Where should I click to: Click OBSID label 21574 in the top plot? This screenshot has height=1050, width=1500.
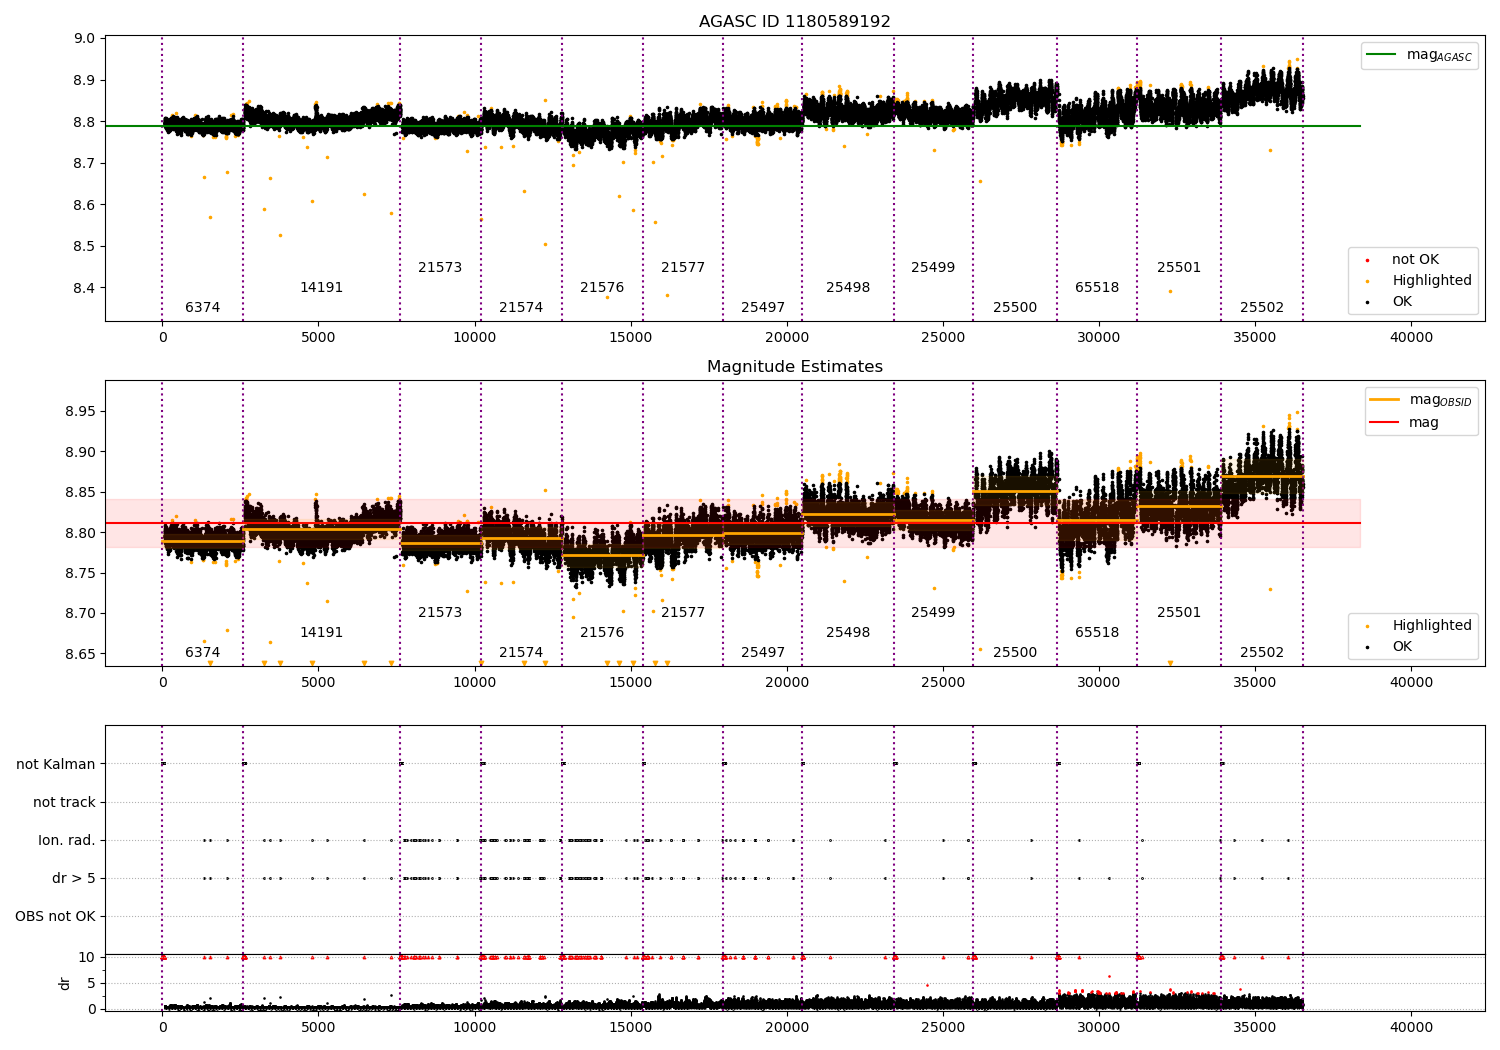[521, 308]
